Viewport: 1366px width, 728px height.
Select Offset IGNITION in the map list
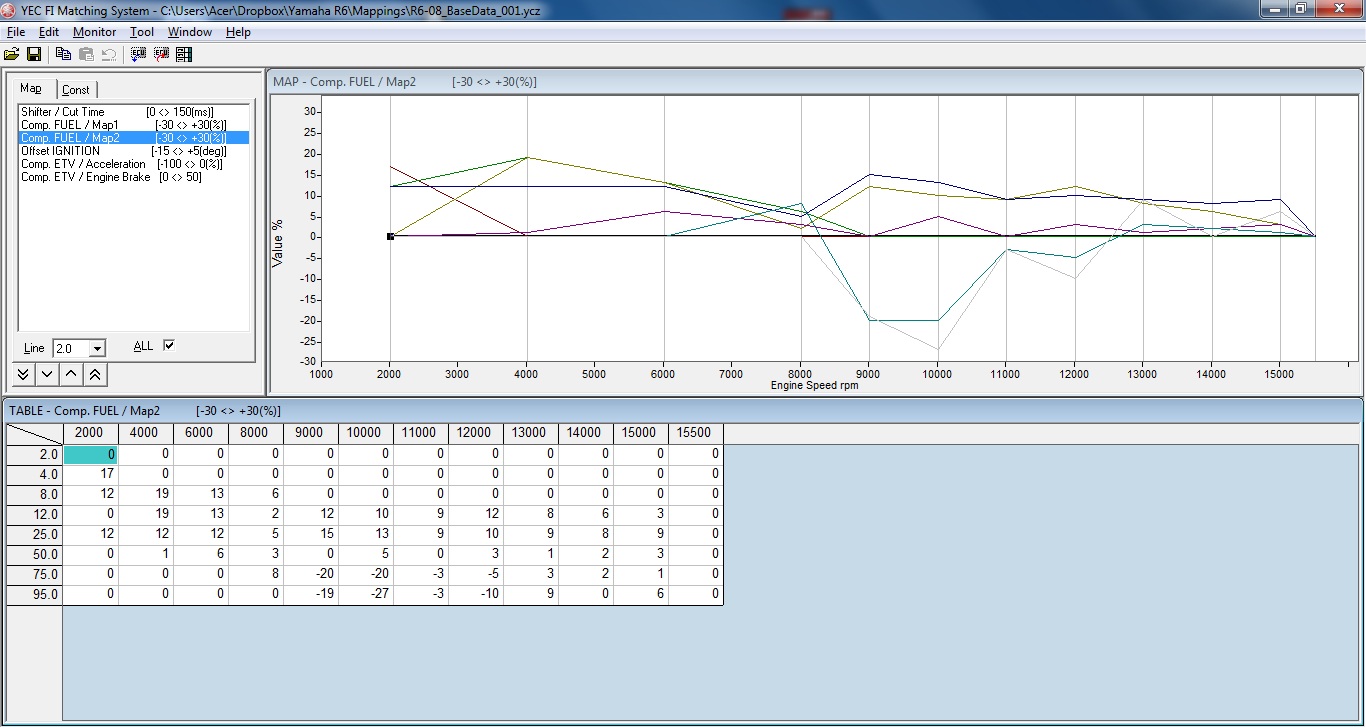[60, 151]
